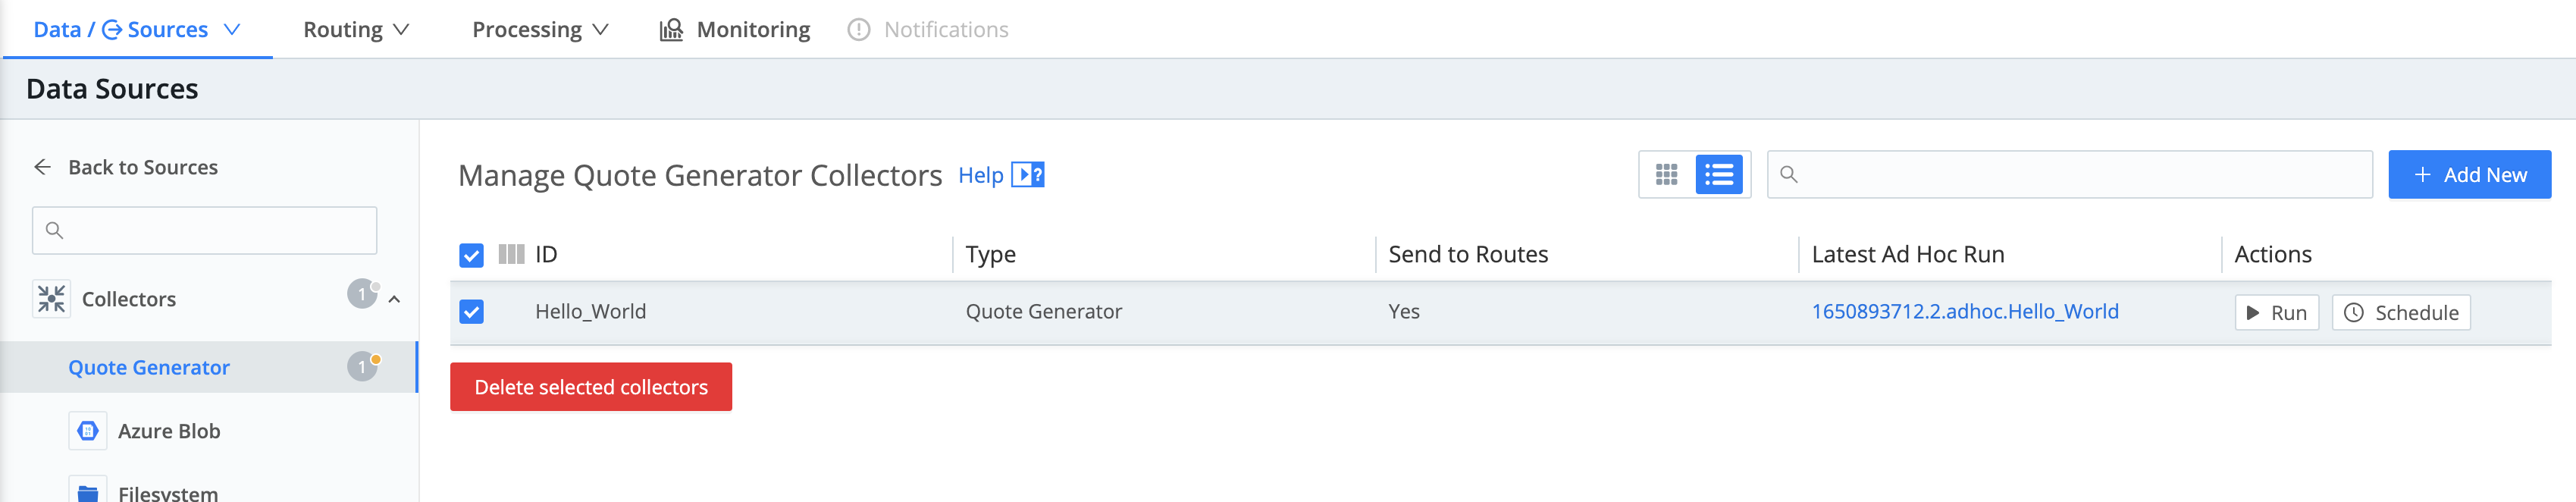Click the Run button for Hello_World
Screen dimensions: 2576x502
point(2276,313)
